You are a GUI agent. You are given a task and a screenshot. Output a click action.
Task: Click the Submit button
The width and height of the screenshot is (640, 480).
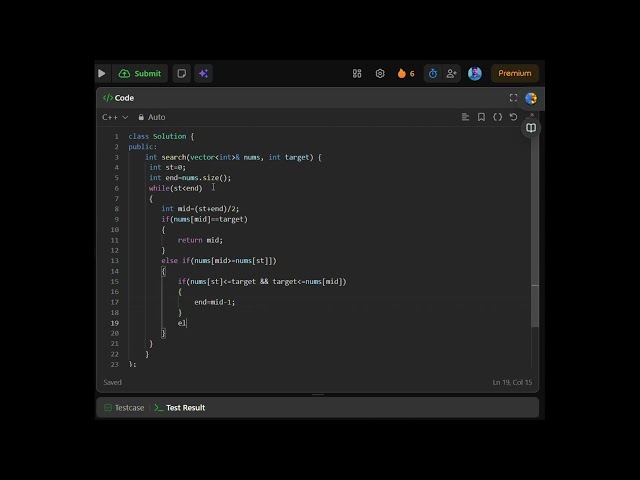[x=140, y=73]
